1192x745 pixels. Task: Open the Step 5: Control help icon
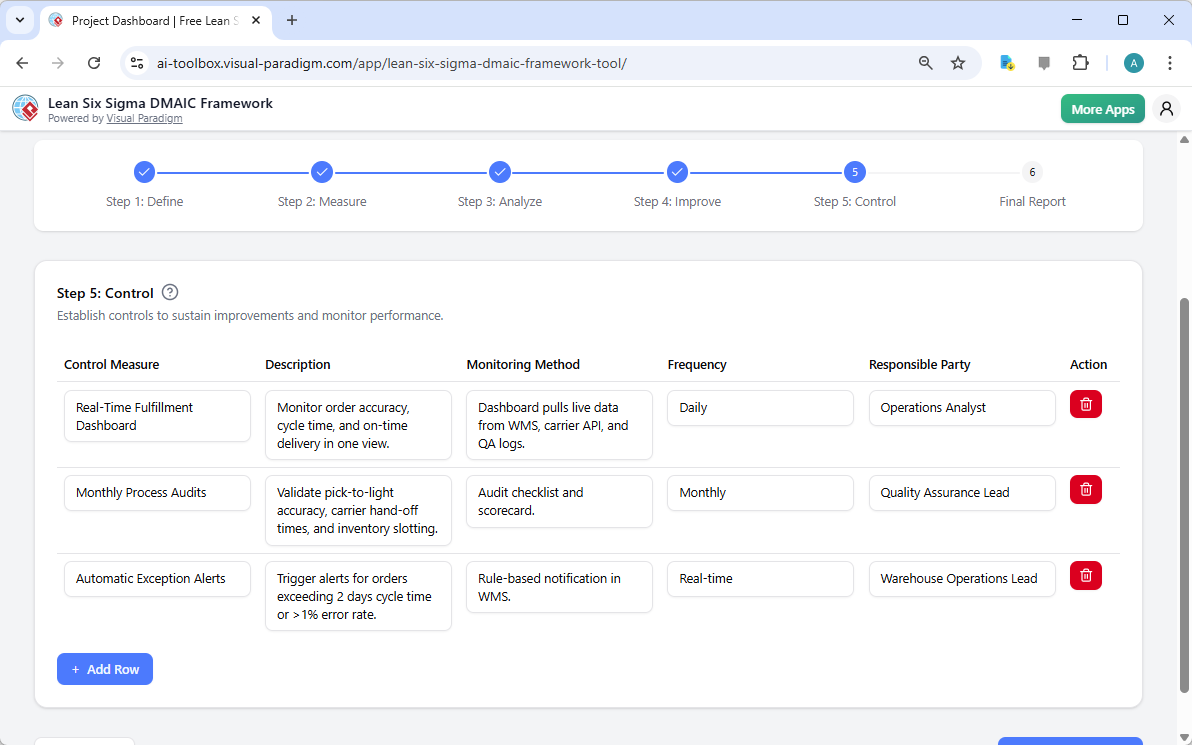(169, 292)
